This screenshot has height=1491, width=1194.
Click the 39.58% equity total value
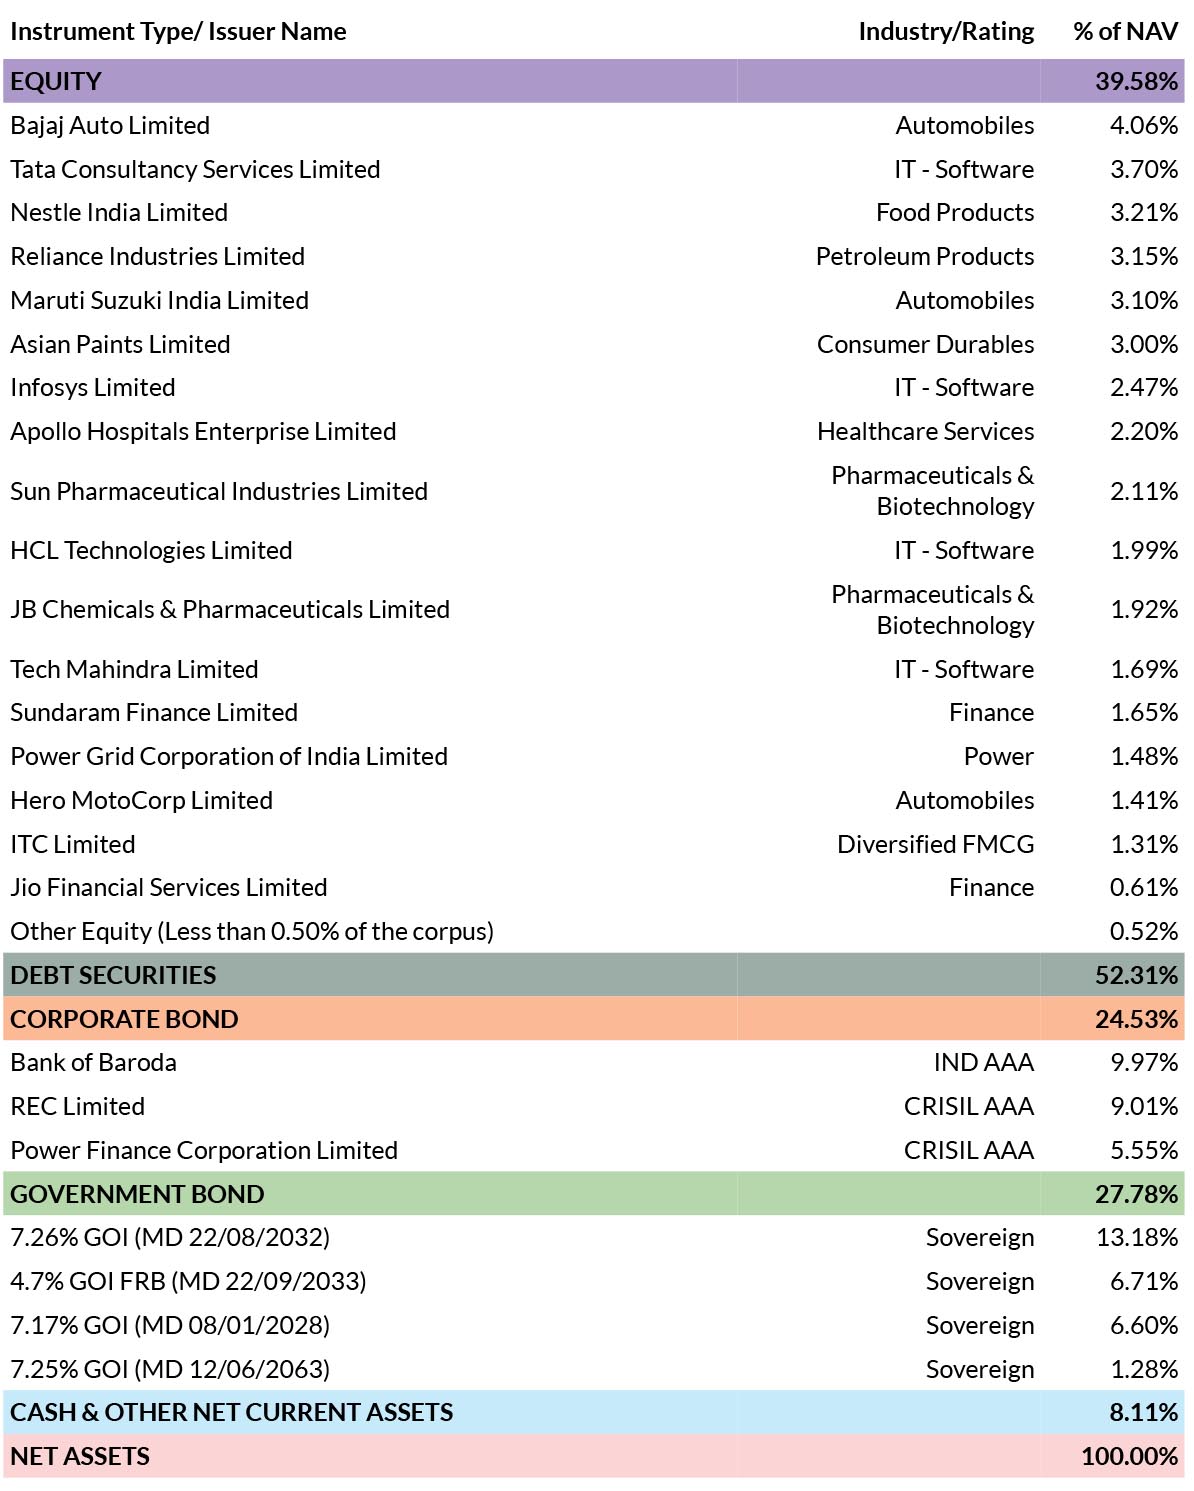point(1136,81)
